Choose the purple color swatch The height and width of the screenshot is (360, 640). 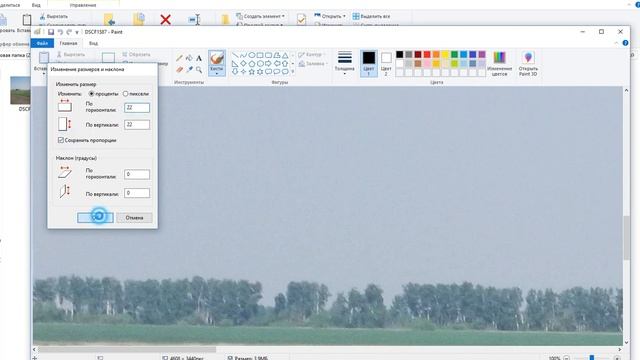[x=482, y=54]
